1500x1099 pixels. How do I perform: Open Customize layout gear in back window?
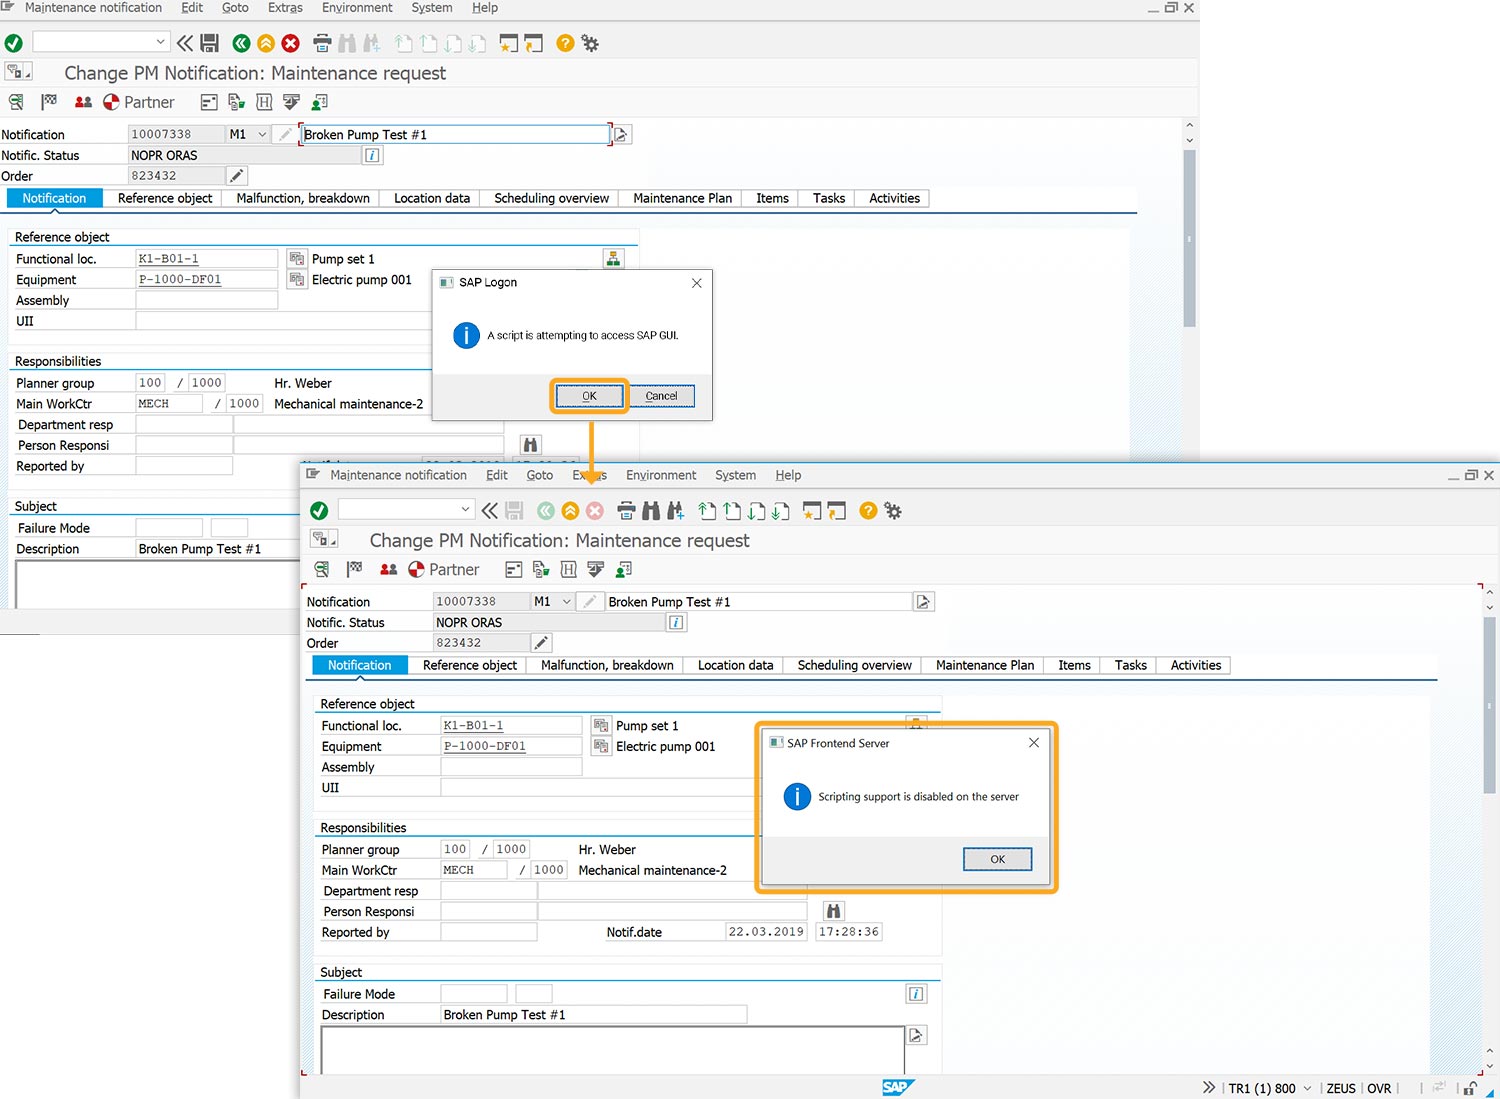coord(591,43)
